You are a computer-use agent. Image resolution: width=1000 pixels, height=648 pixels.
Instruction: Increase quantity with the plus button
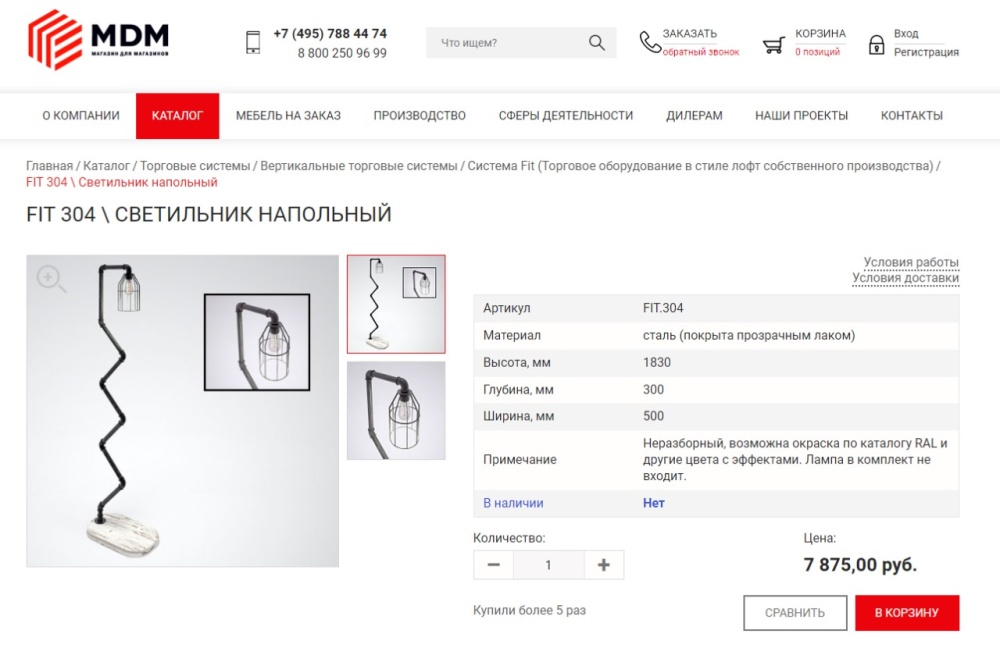click(x=603, y=565)
